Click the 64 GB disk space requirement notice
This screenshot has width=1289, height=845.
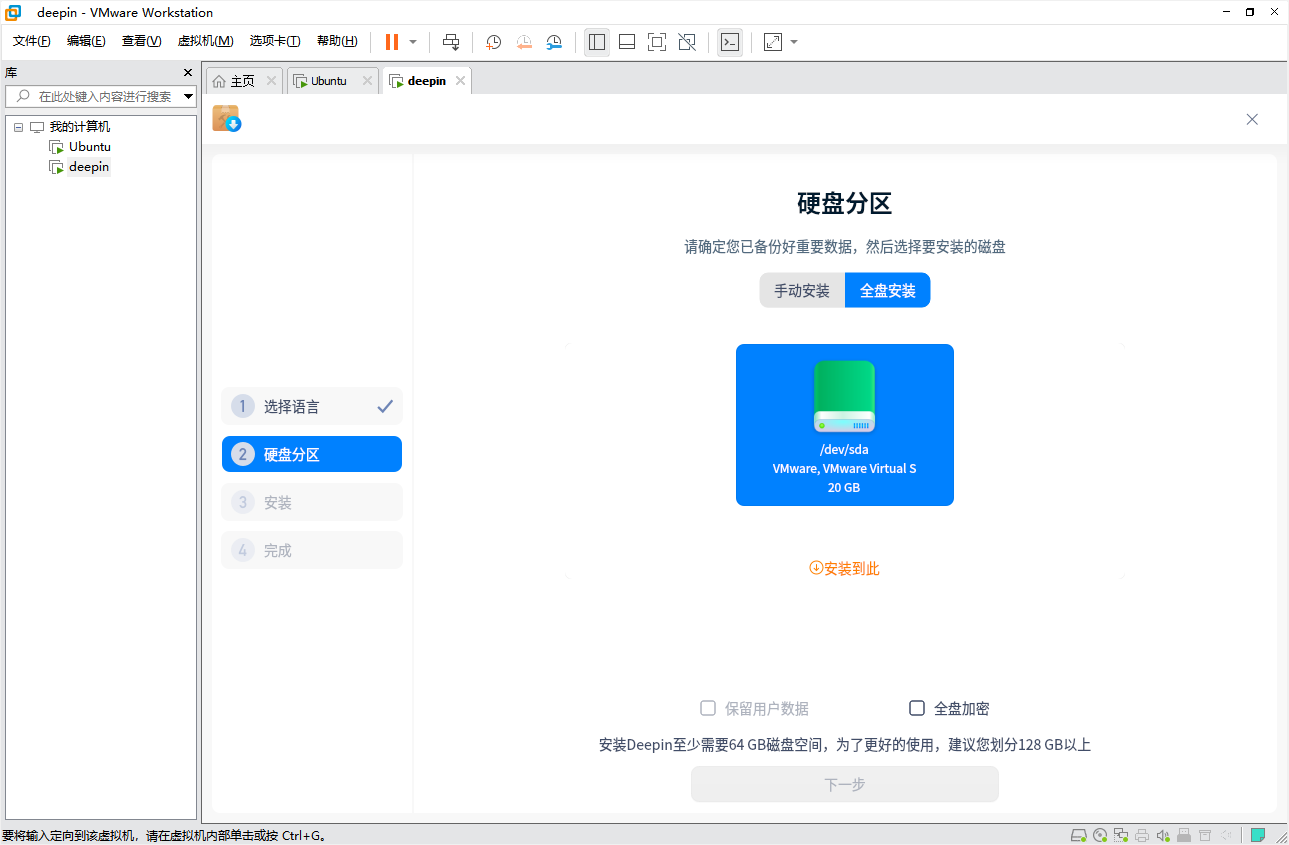845,745
